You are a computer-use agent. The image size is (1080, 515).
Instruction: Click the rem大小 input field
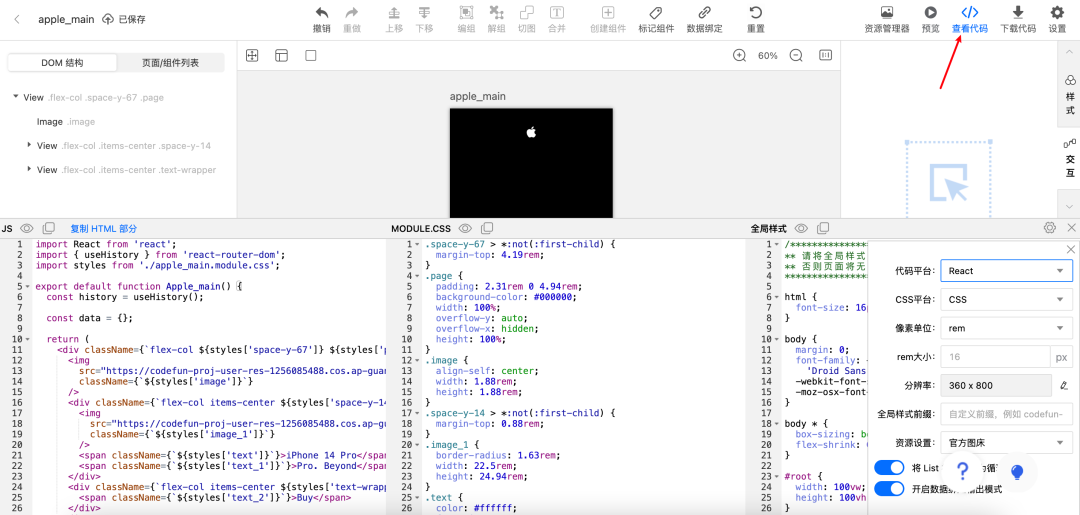point(995,357)
